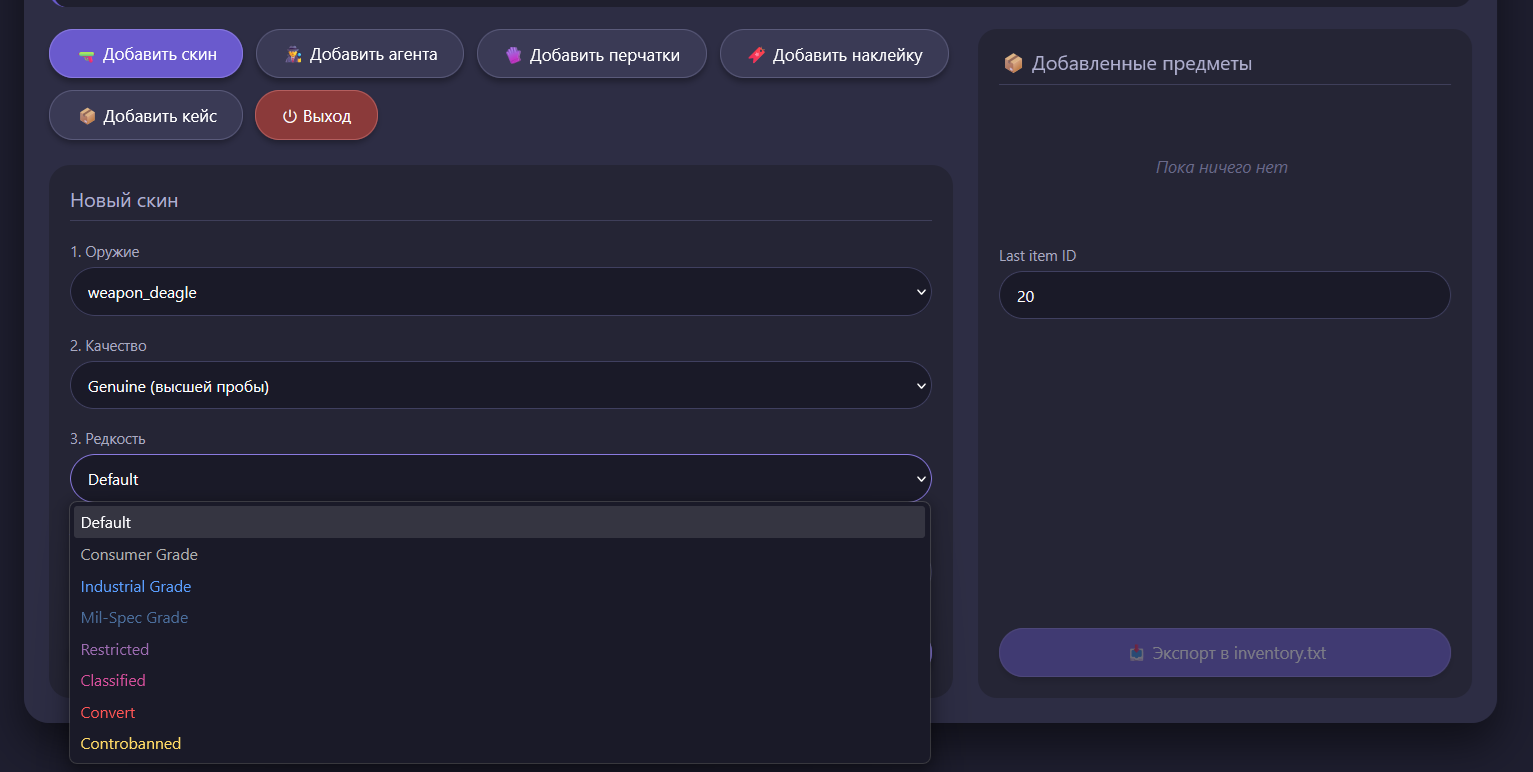
Task: Click the Добавить кейс button label
Action: pos(160,116)
